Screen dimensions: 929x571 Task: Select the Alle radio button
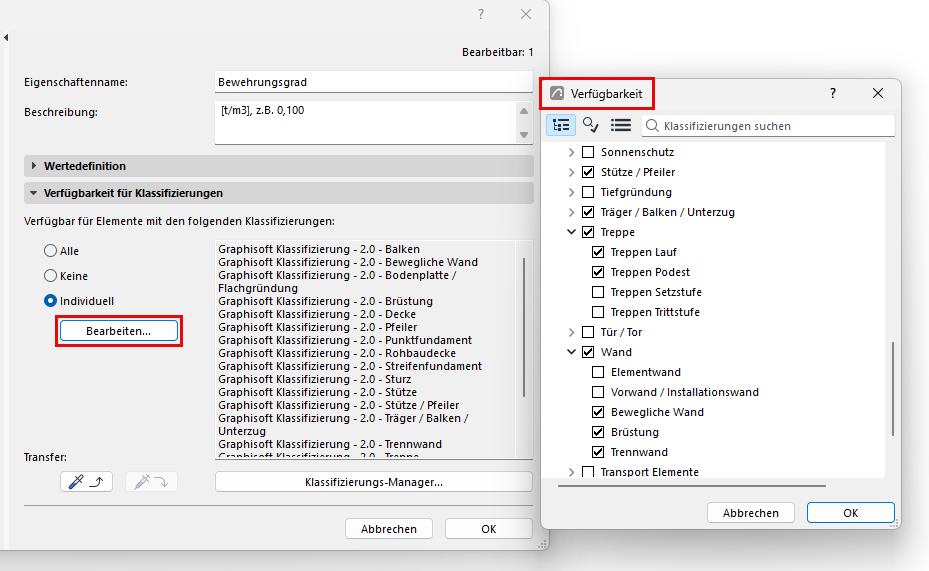click(x=50, y=251)
